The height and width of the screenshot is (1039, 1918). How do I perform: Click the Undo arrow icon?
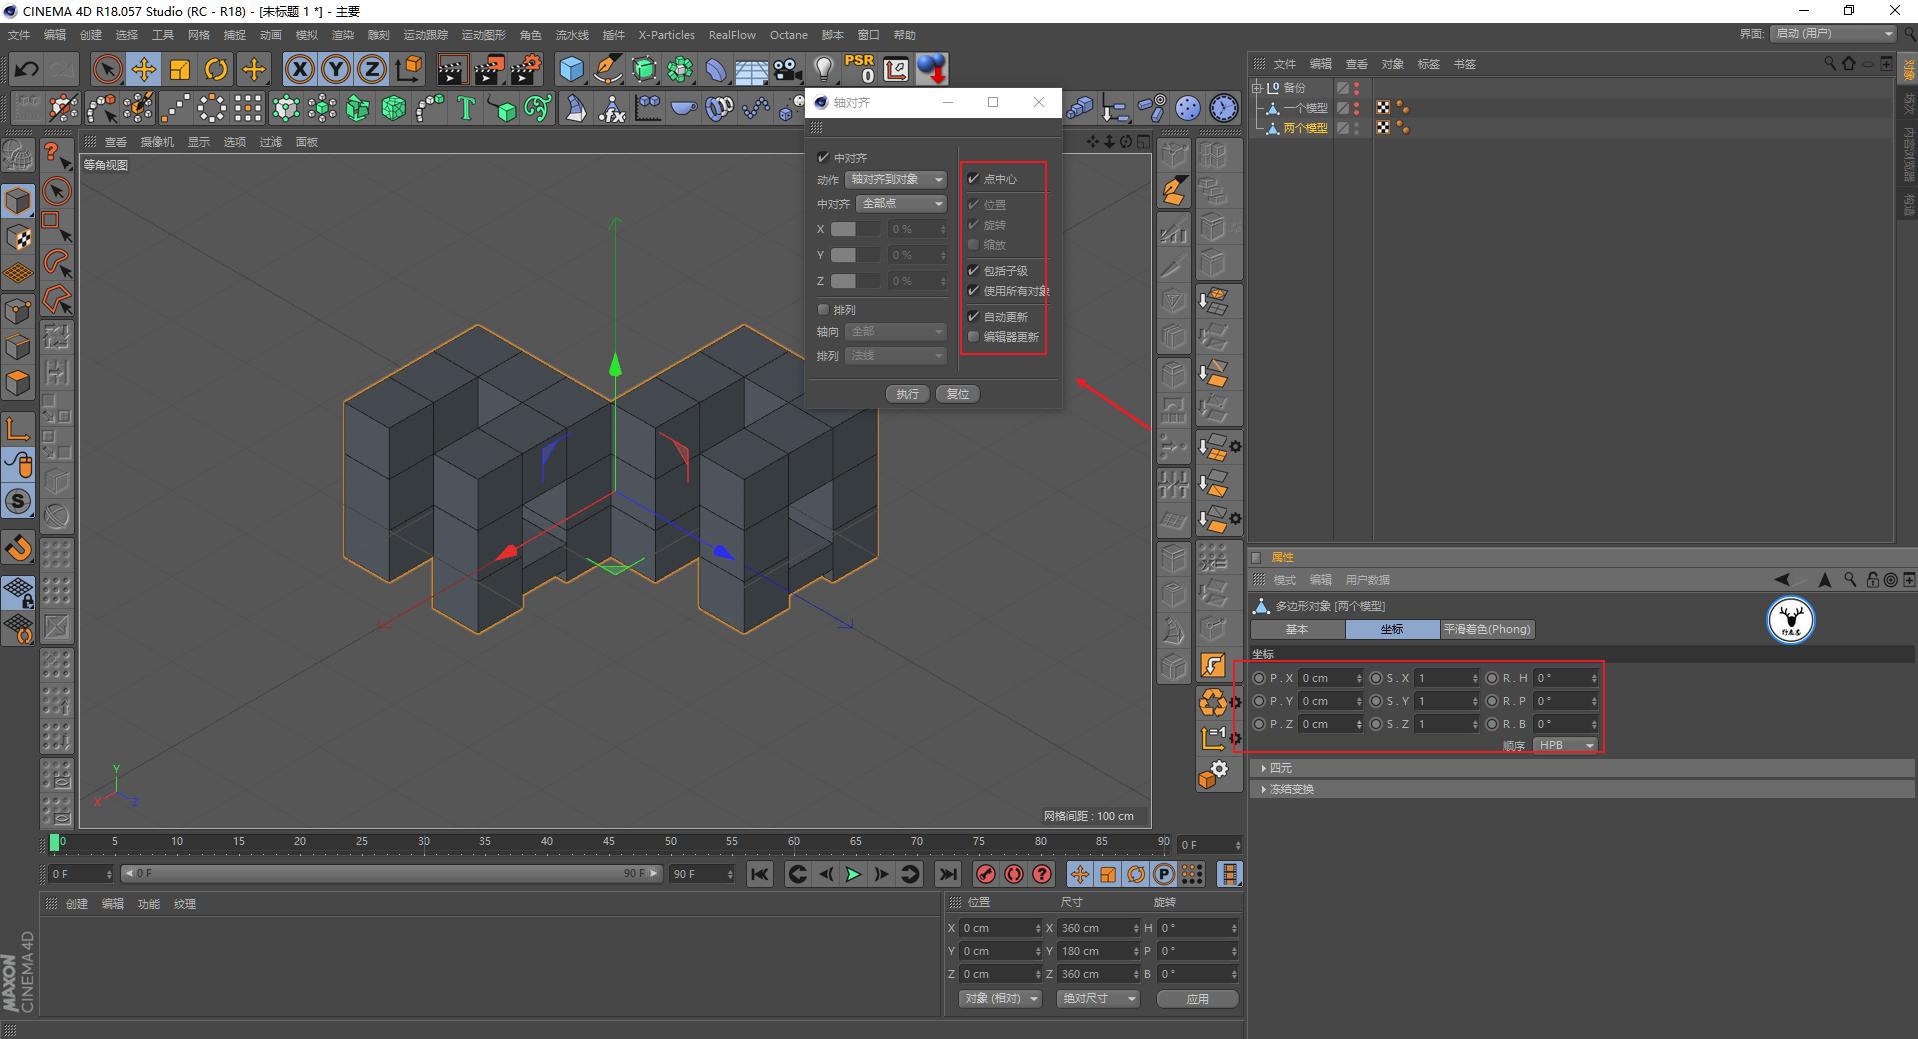pos(27,69)
